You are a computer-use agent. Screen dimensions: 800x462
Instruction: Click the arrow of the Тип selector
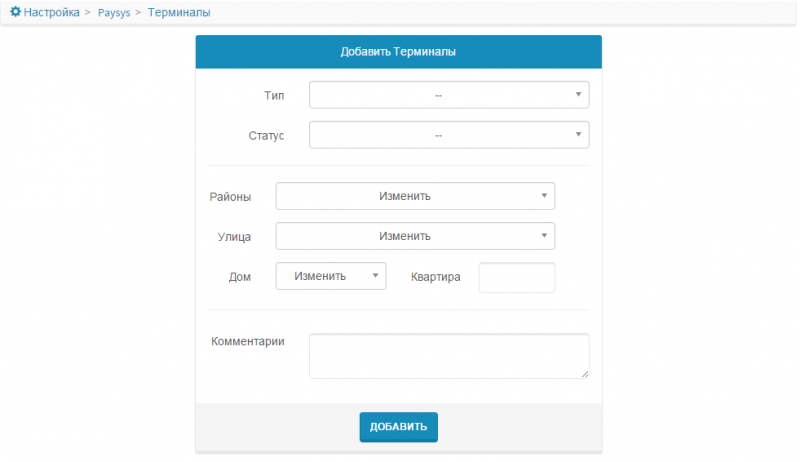click(x=578, y=94)
